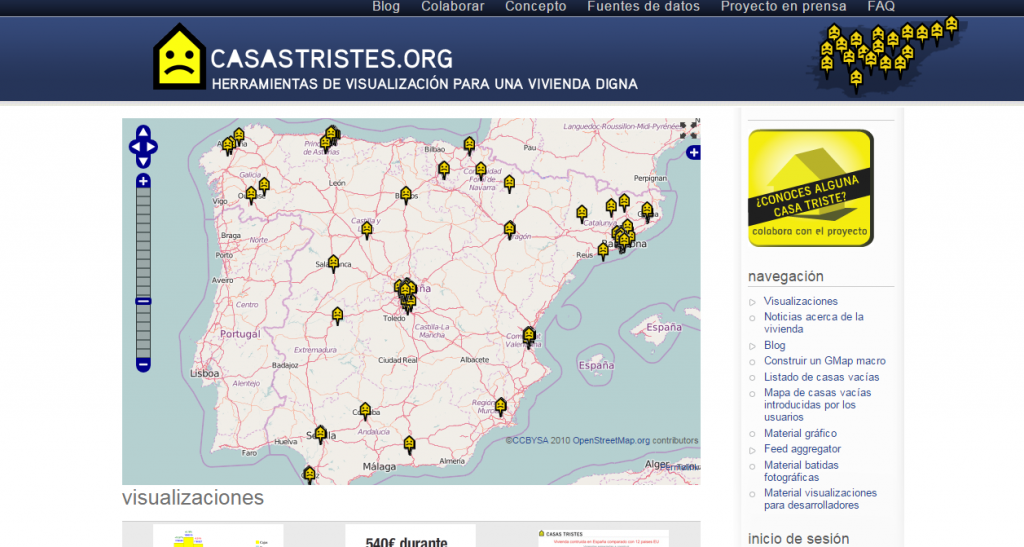Screen dimensions: 1024x547
Task: Pan the map east with right arrow
Action: coord(152,147)
